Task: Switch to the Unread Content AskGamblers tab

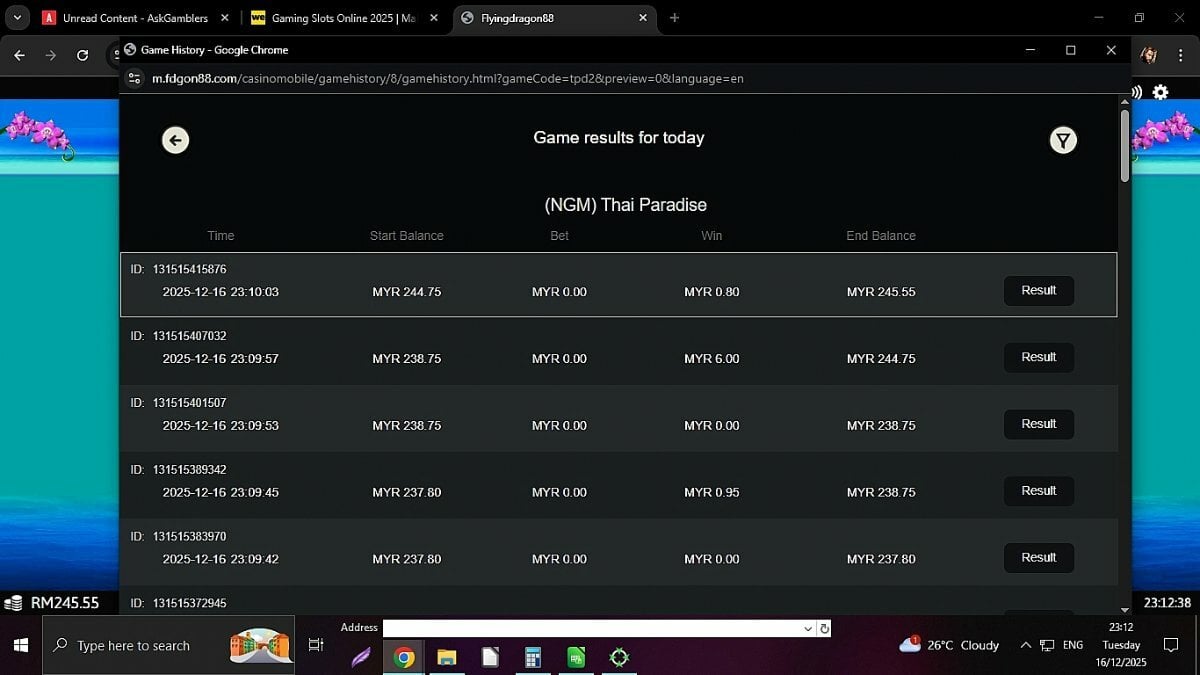Action: tap(134, 18)
